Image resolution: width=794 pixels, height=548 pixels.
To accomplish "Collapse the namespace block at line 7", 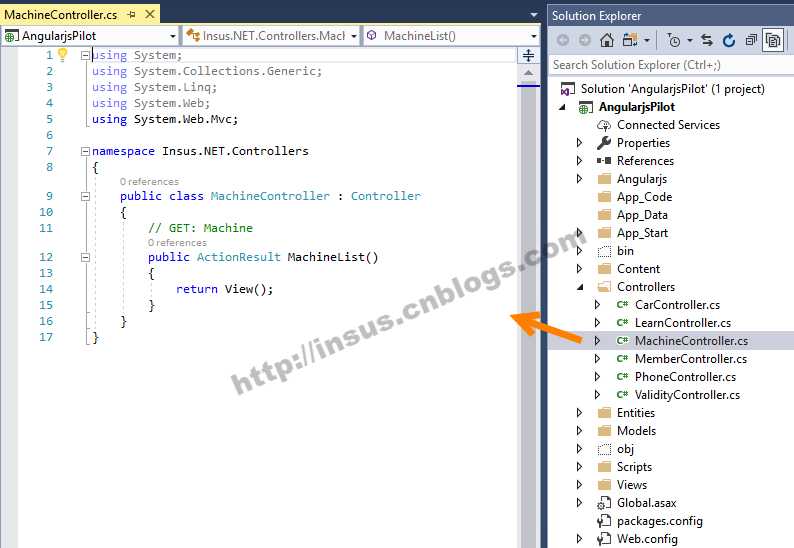I will pos(86,151).
